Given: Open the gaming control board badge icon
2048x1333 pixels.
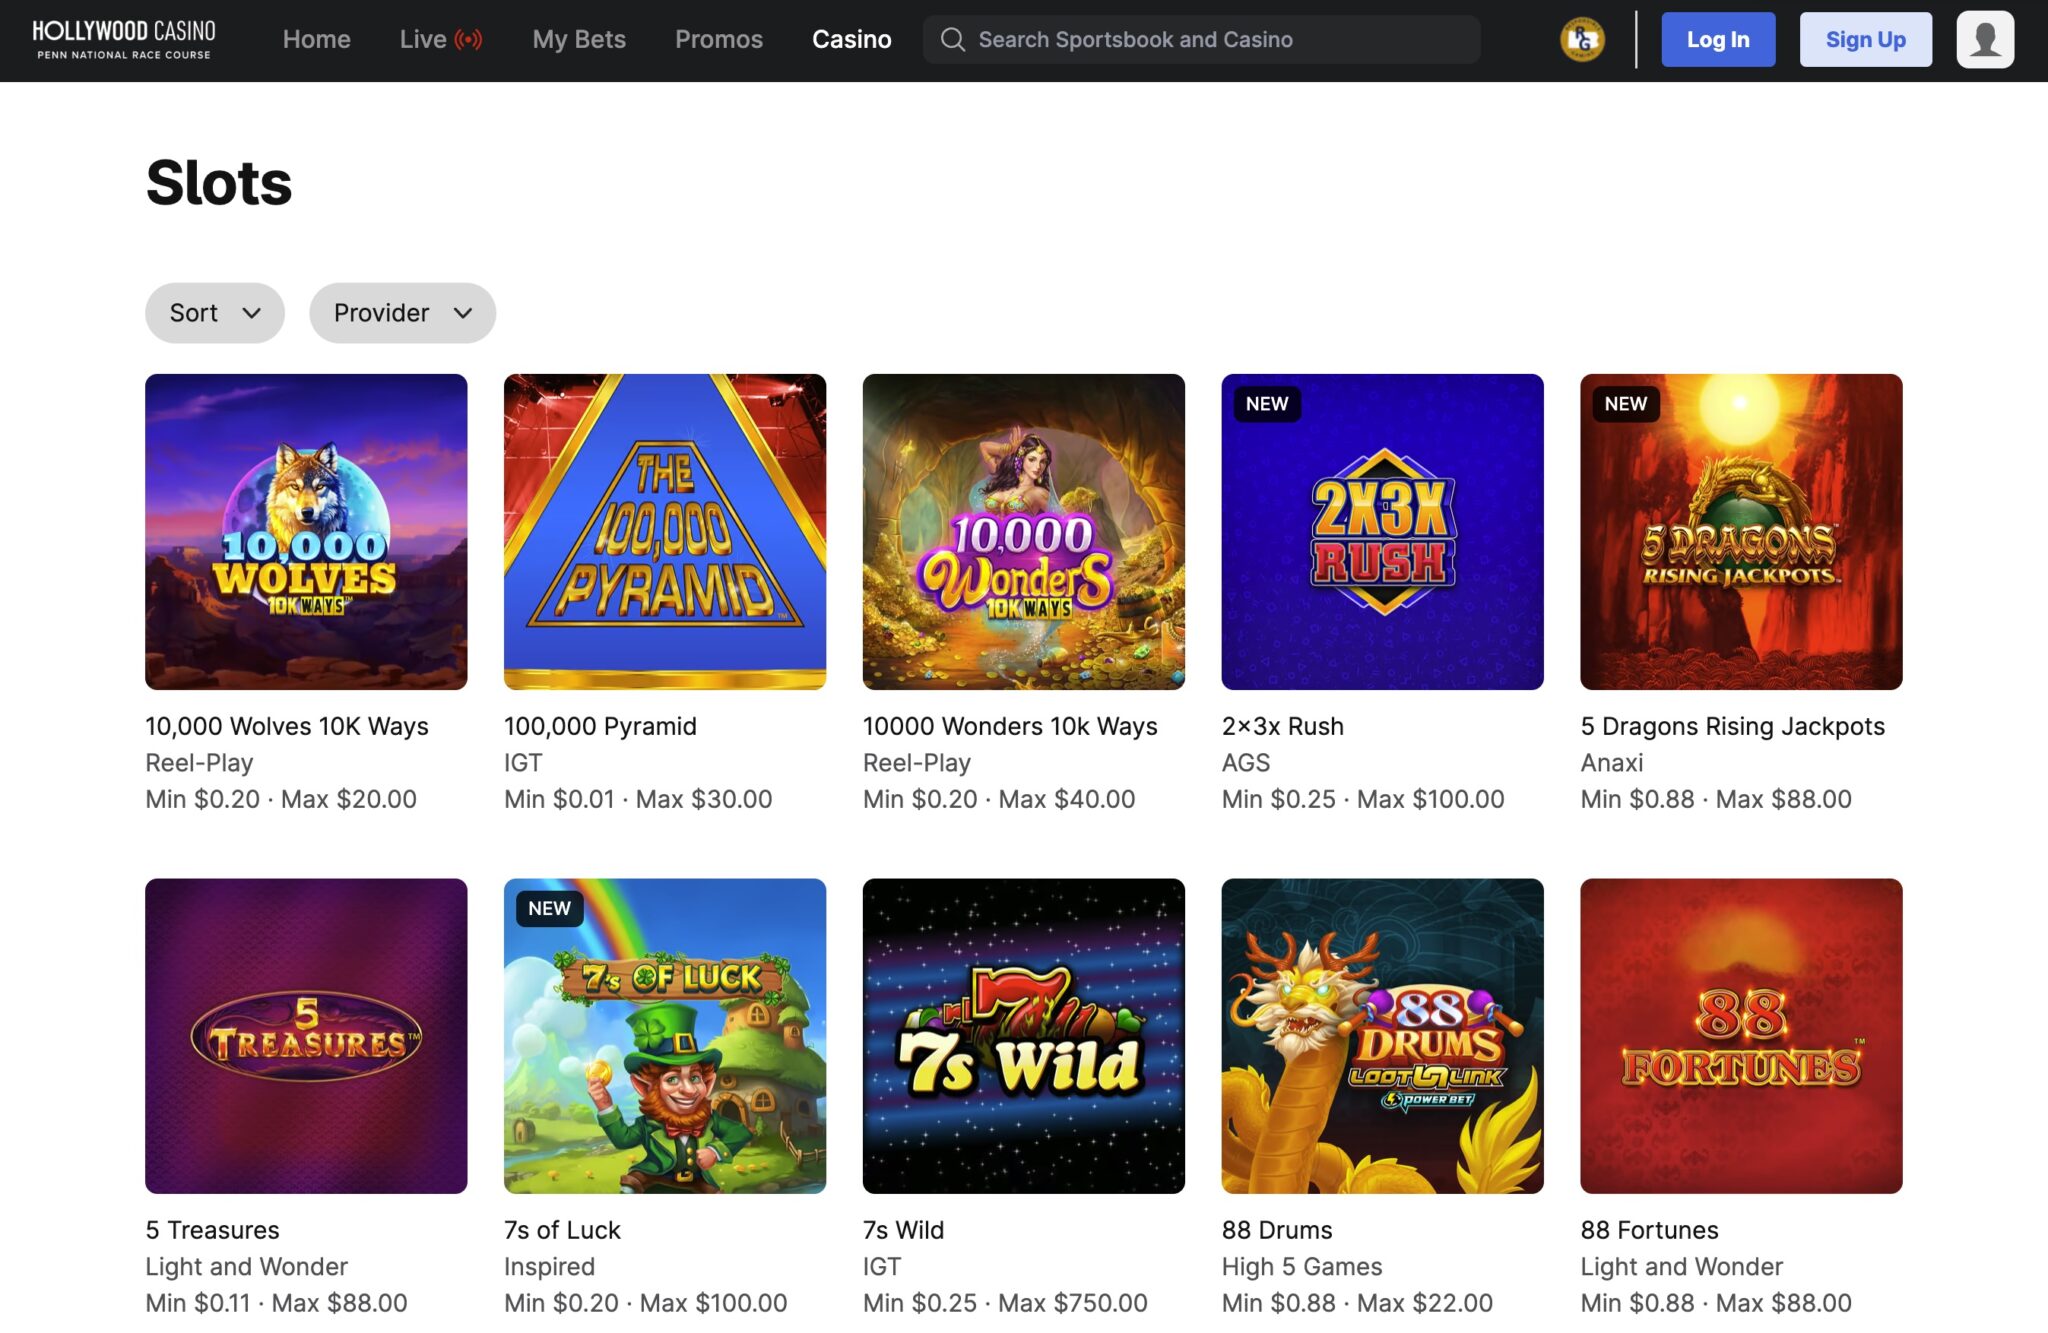Looking at the screenshot, I should pos(1582,40).
